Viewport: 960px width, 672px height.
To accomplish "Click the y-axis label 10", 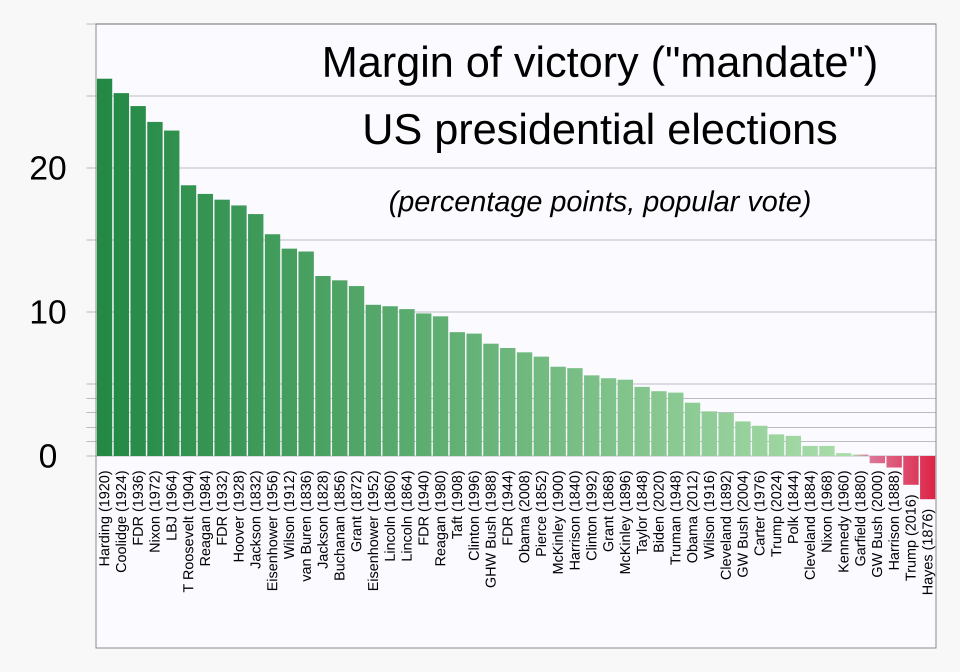I will coord(47,313).
